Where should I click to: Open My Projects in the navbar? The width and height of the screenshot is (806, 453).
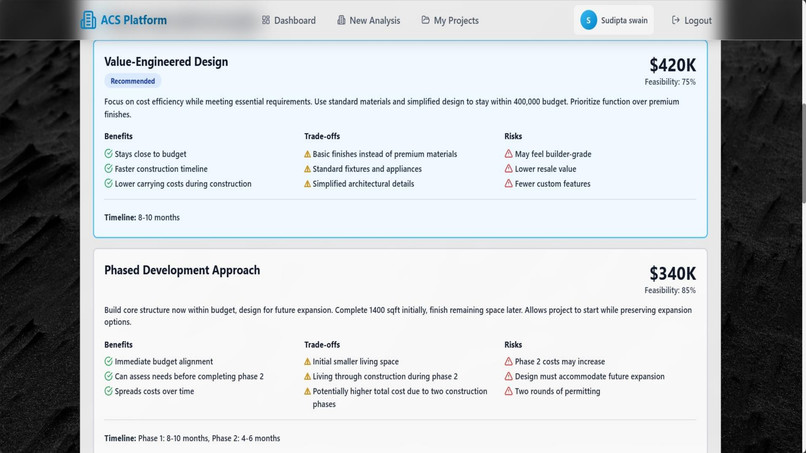point(450,21)
